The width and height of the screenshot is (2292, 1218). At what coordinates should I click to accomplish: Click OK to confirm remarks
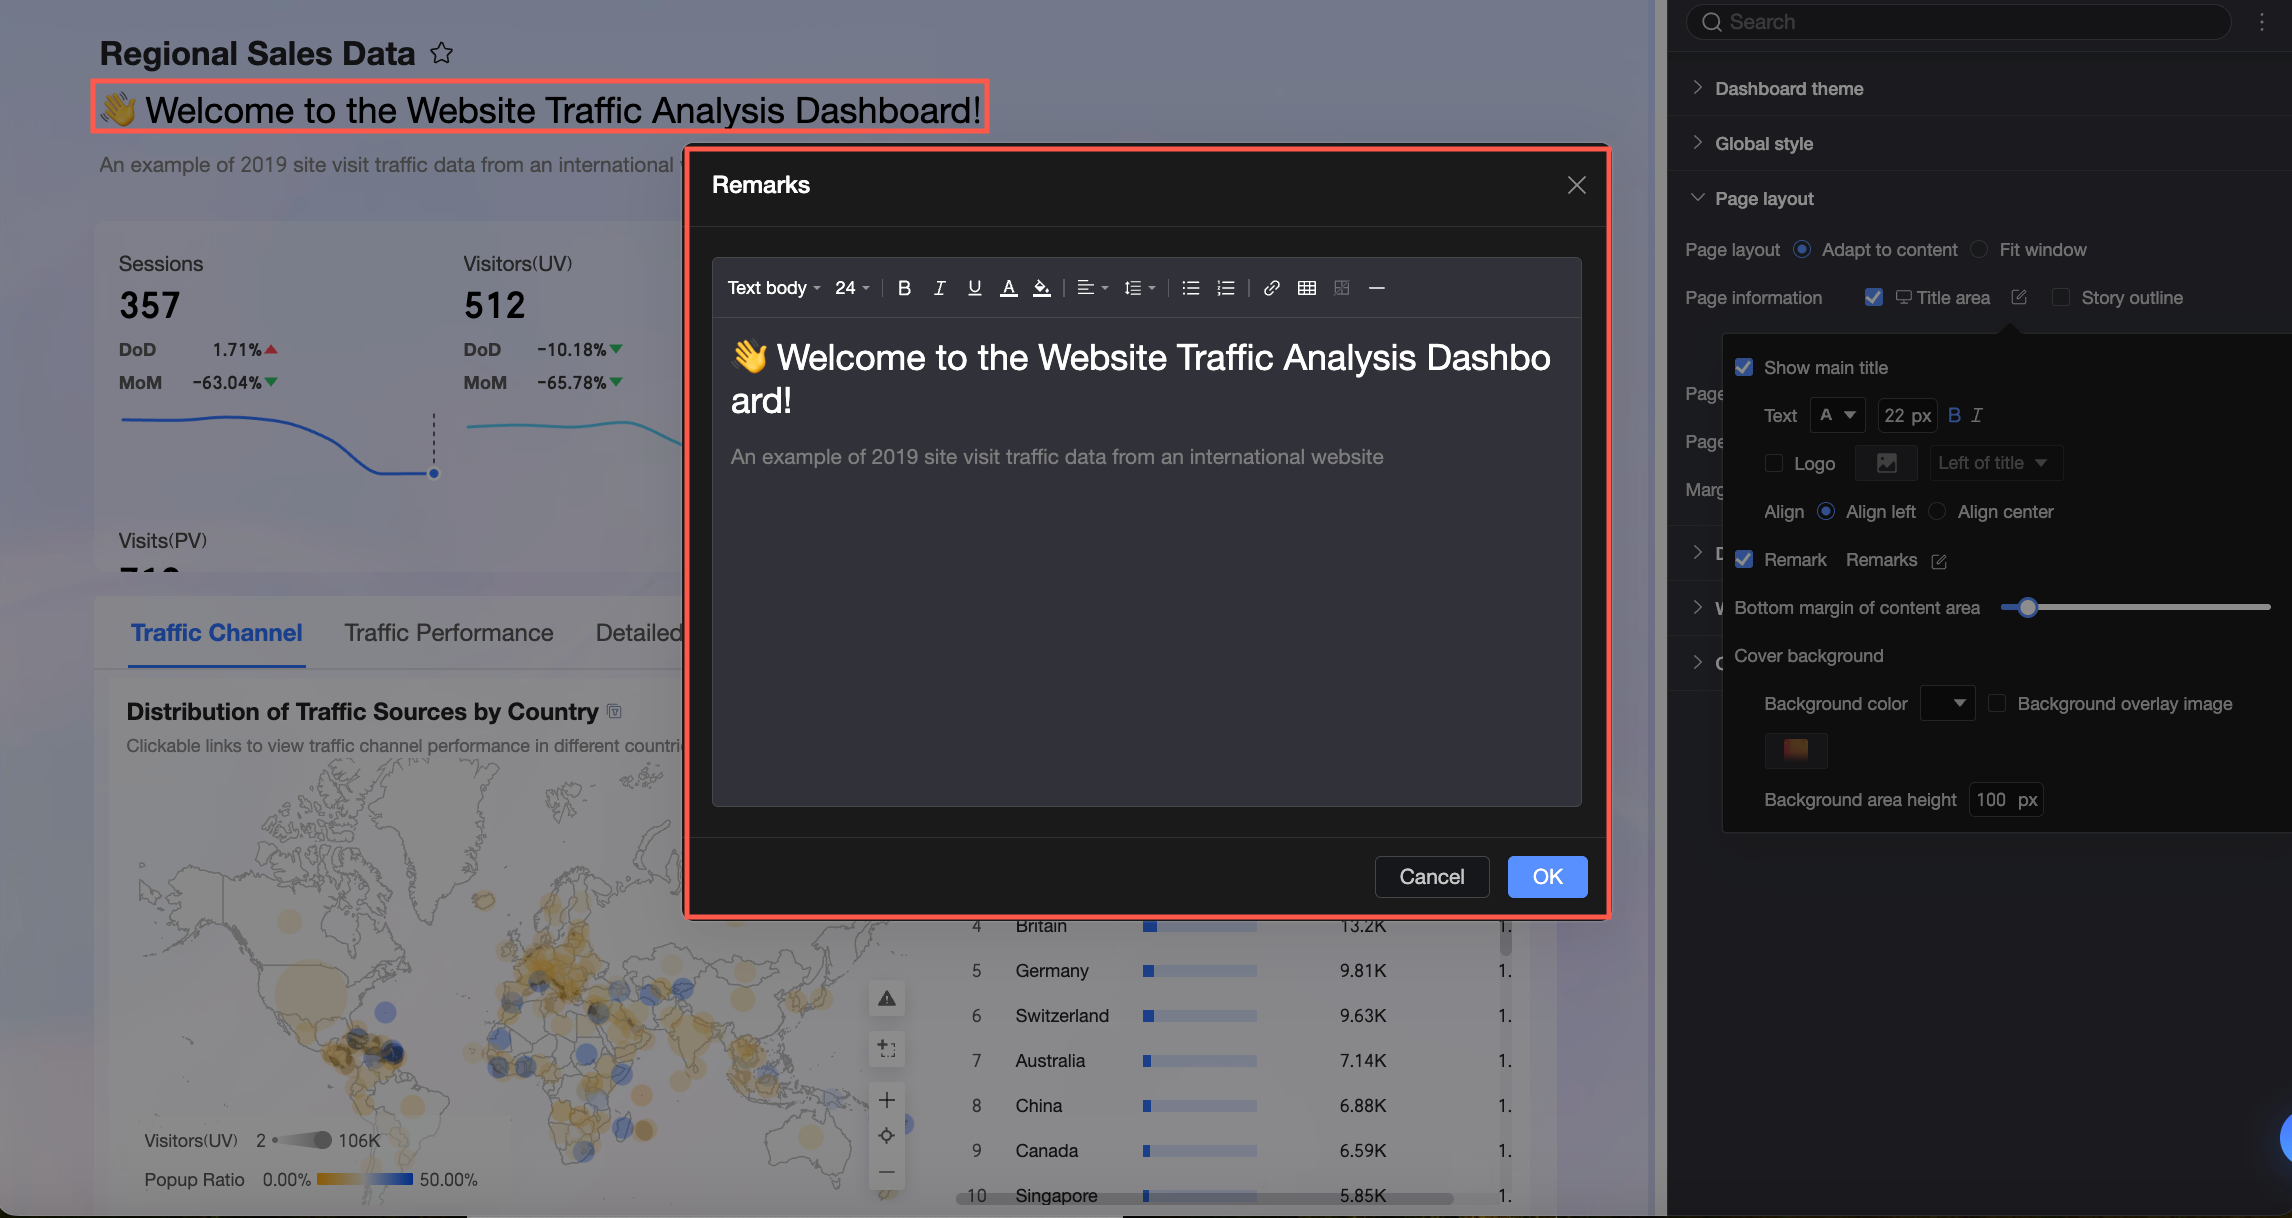click(1546, 876)
